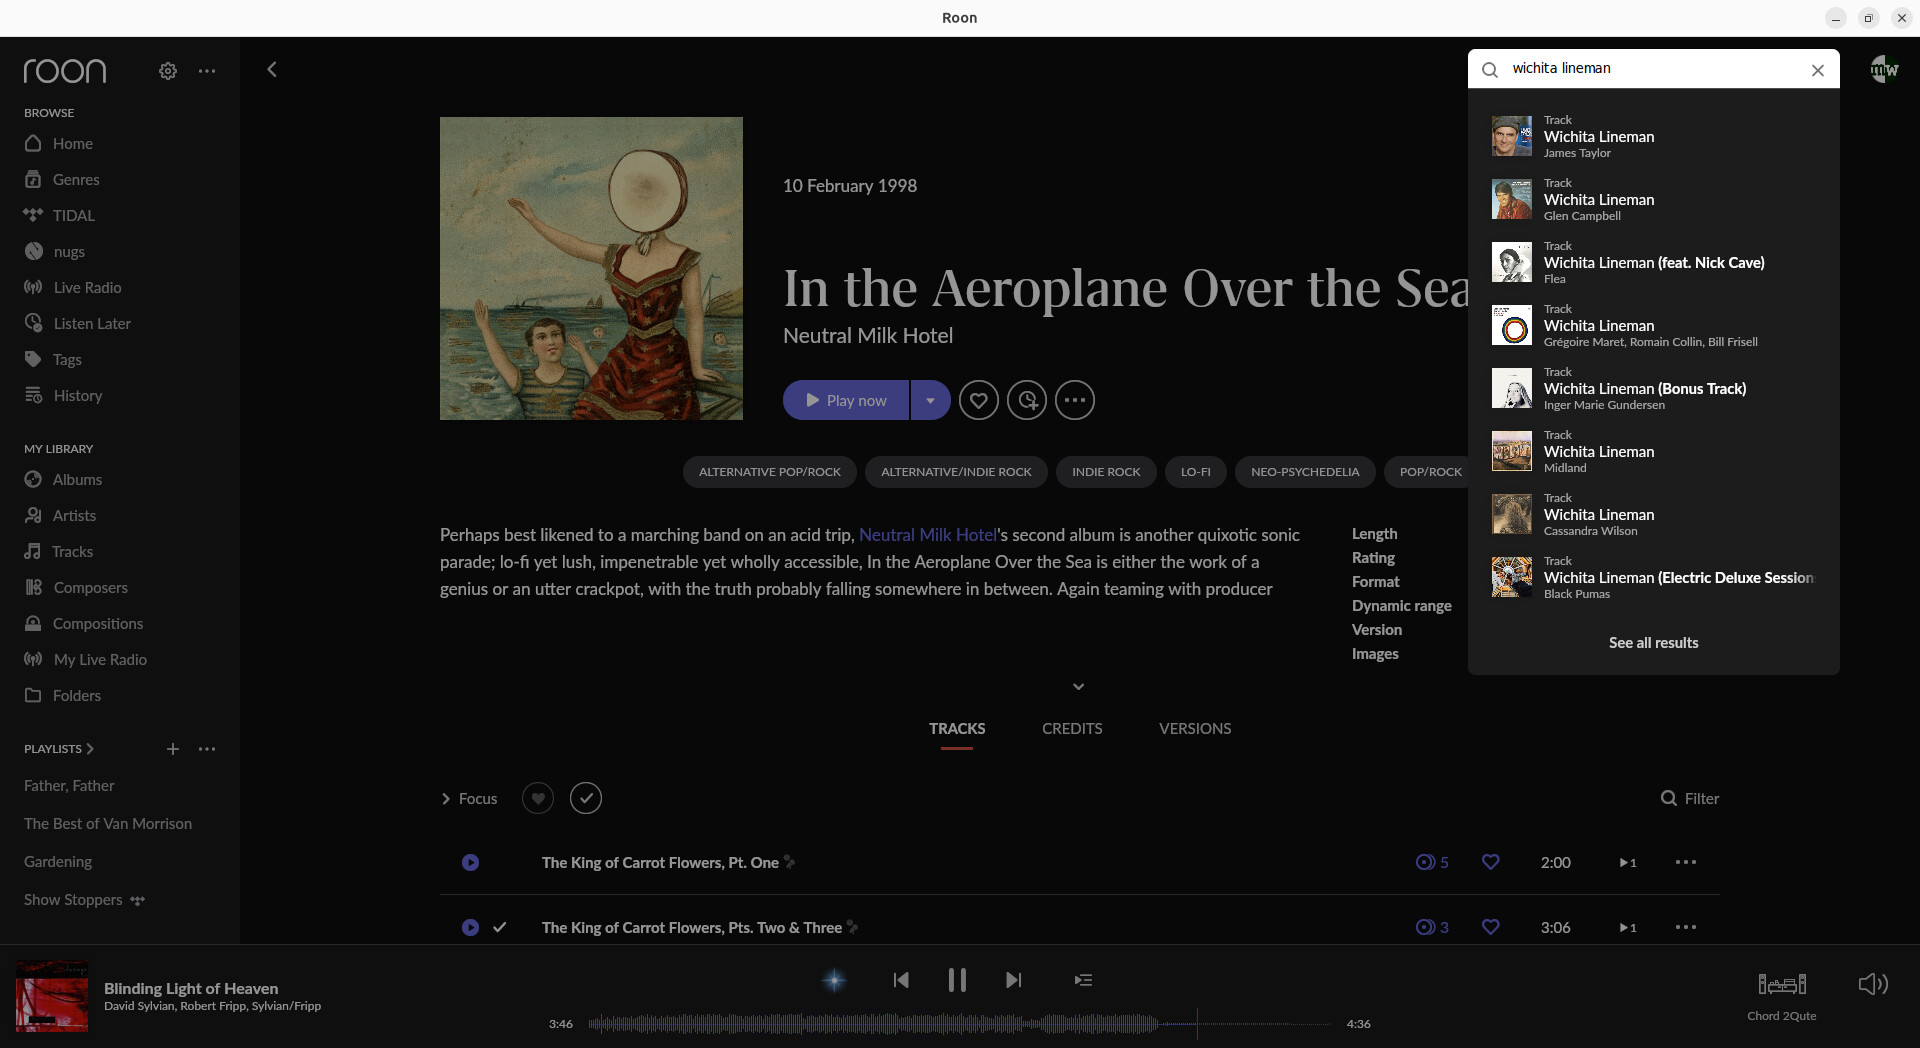The image size is (1920, 1048).
Task: Toggle Roon Radio star icon in player
Action: tap(835, 980)
